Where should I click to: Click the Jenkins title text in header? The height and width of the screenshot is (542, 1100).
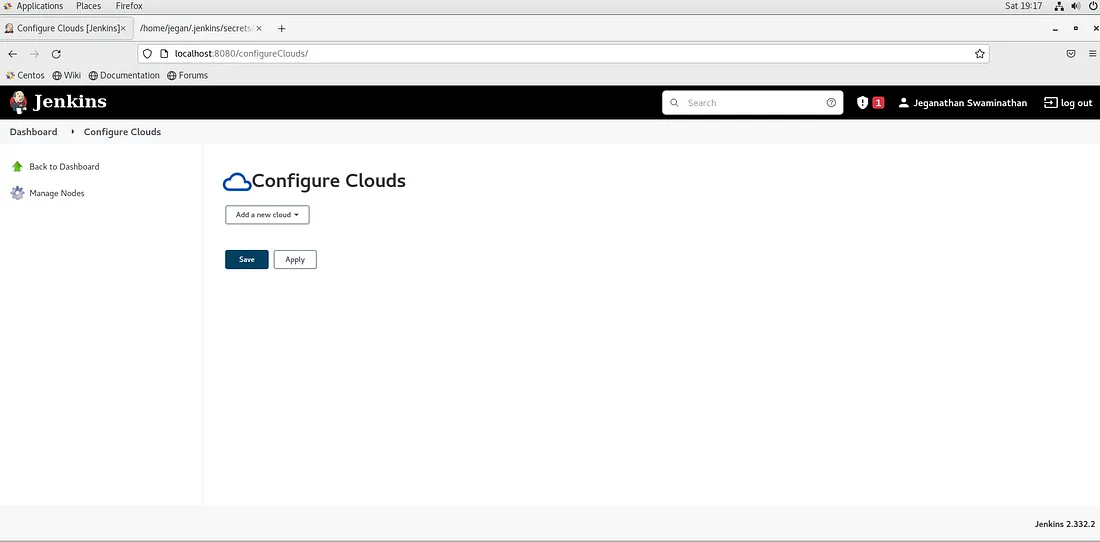click(x=70, y=102)
